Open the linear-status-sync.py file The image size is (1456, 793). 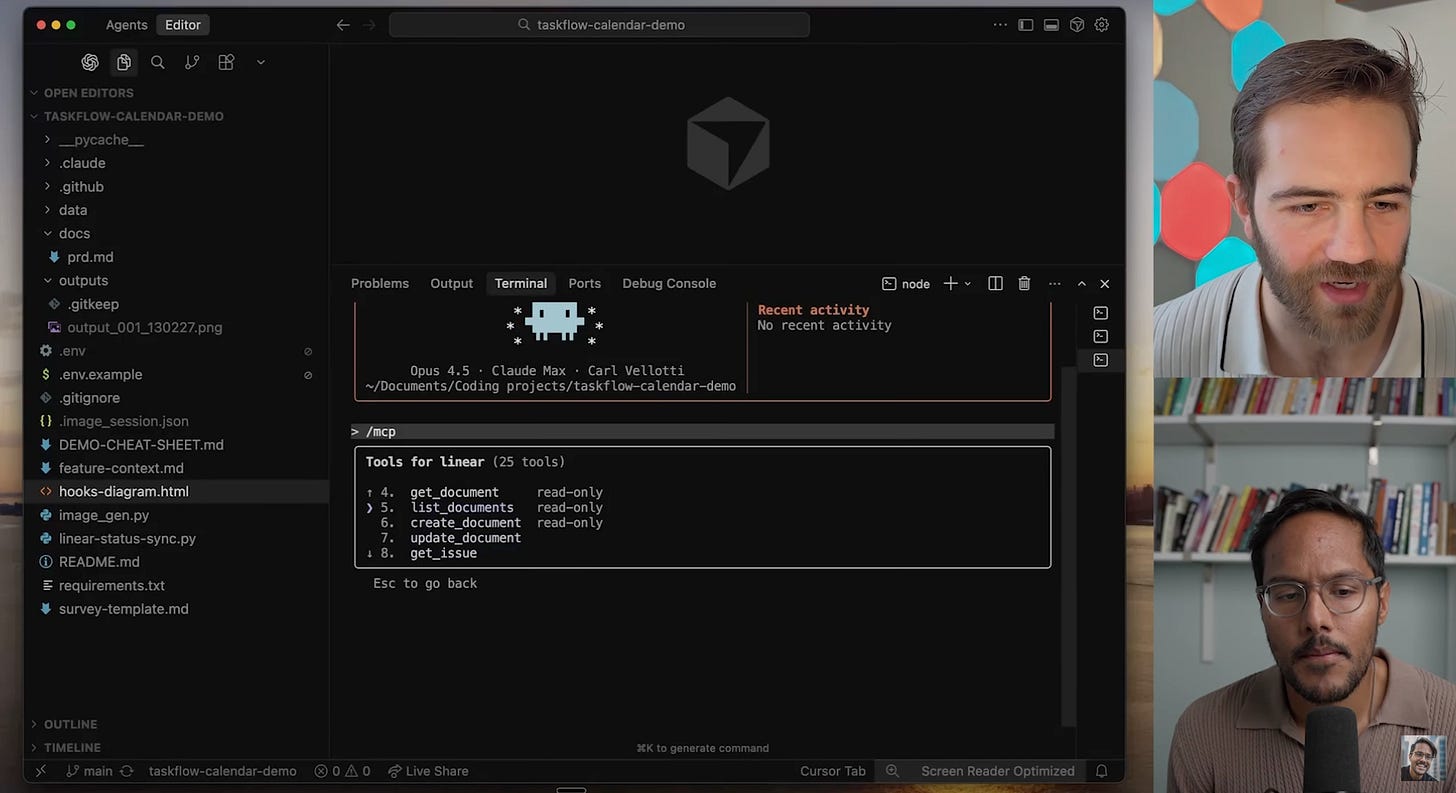click(127, 538)
